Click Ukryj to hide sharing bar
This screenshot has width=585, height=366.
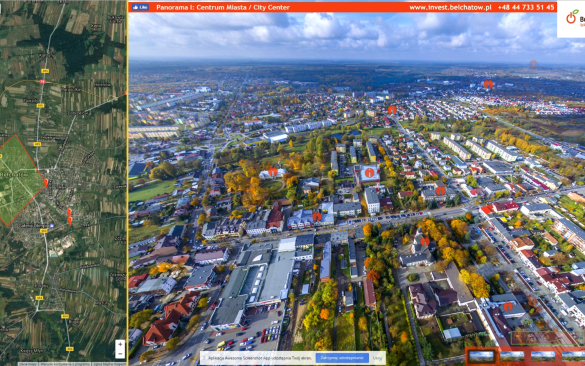[x=377, y=358]
